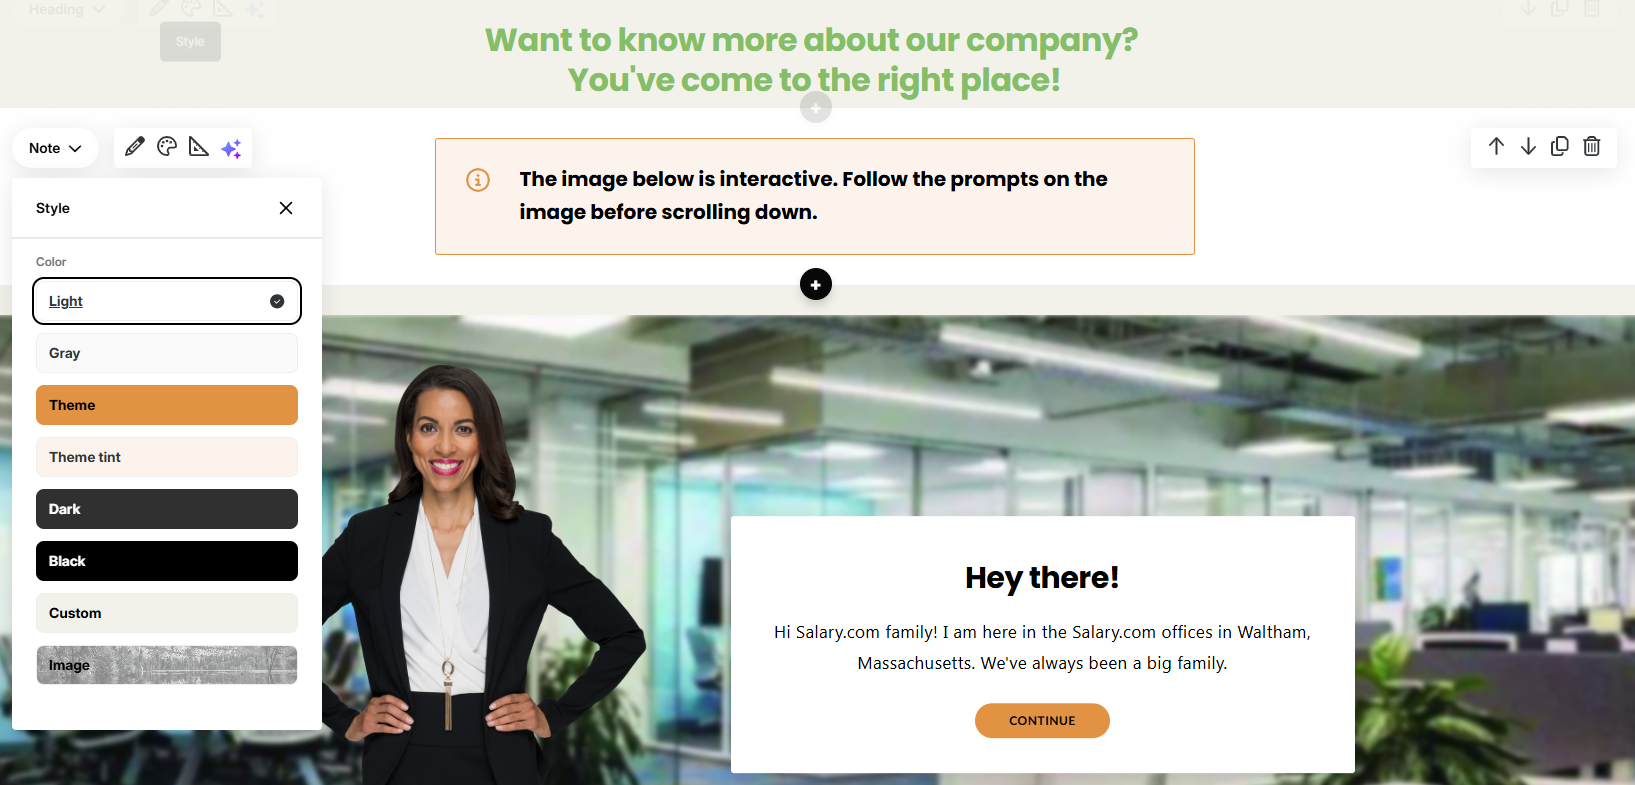Click the format ruler triangle icon
The width and height of the screenshot is (1635, 785).
(199, 147)
